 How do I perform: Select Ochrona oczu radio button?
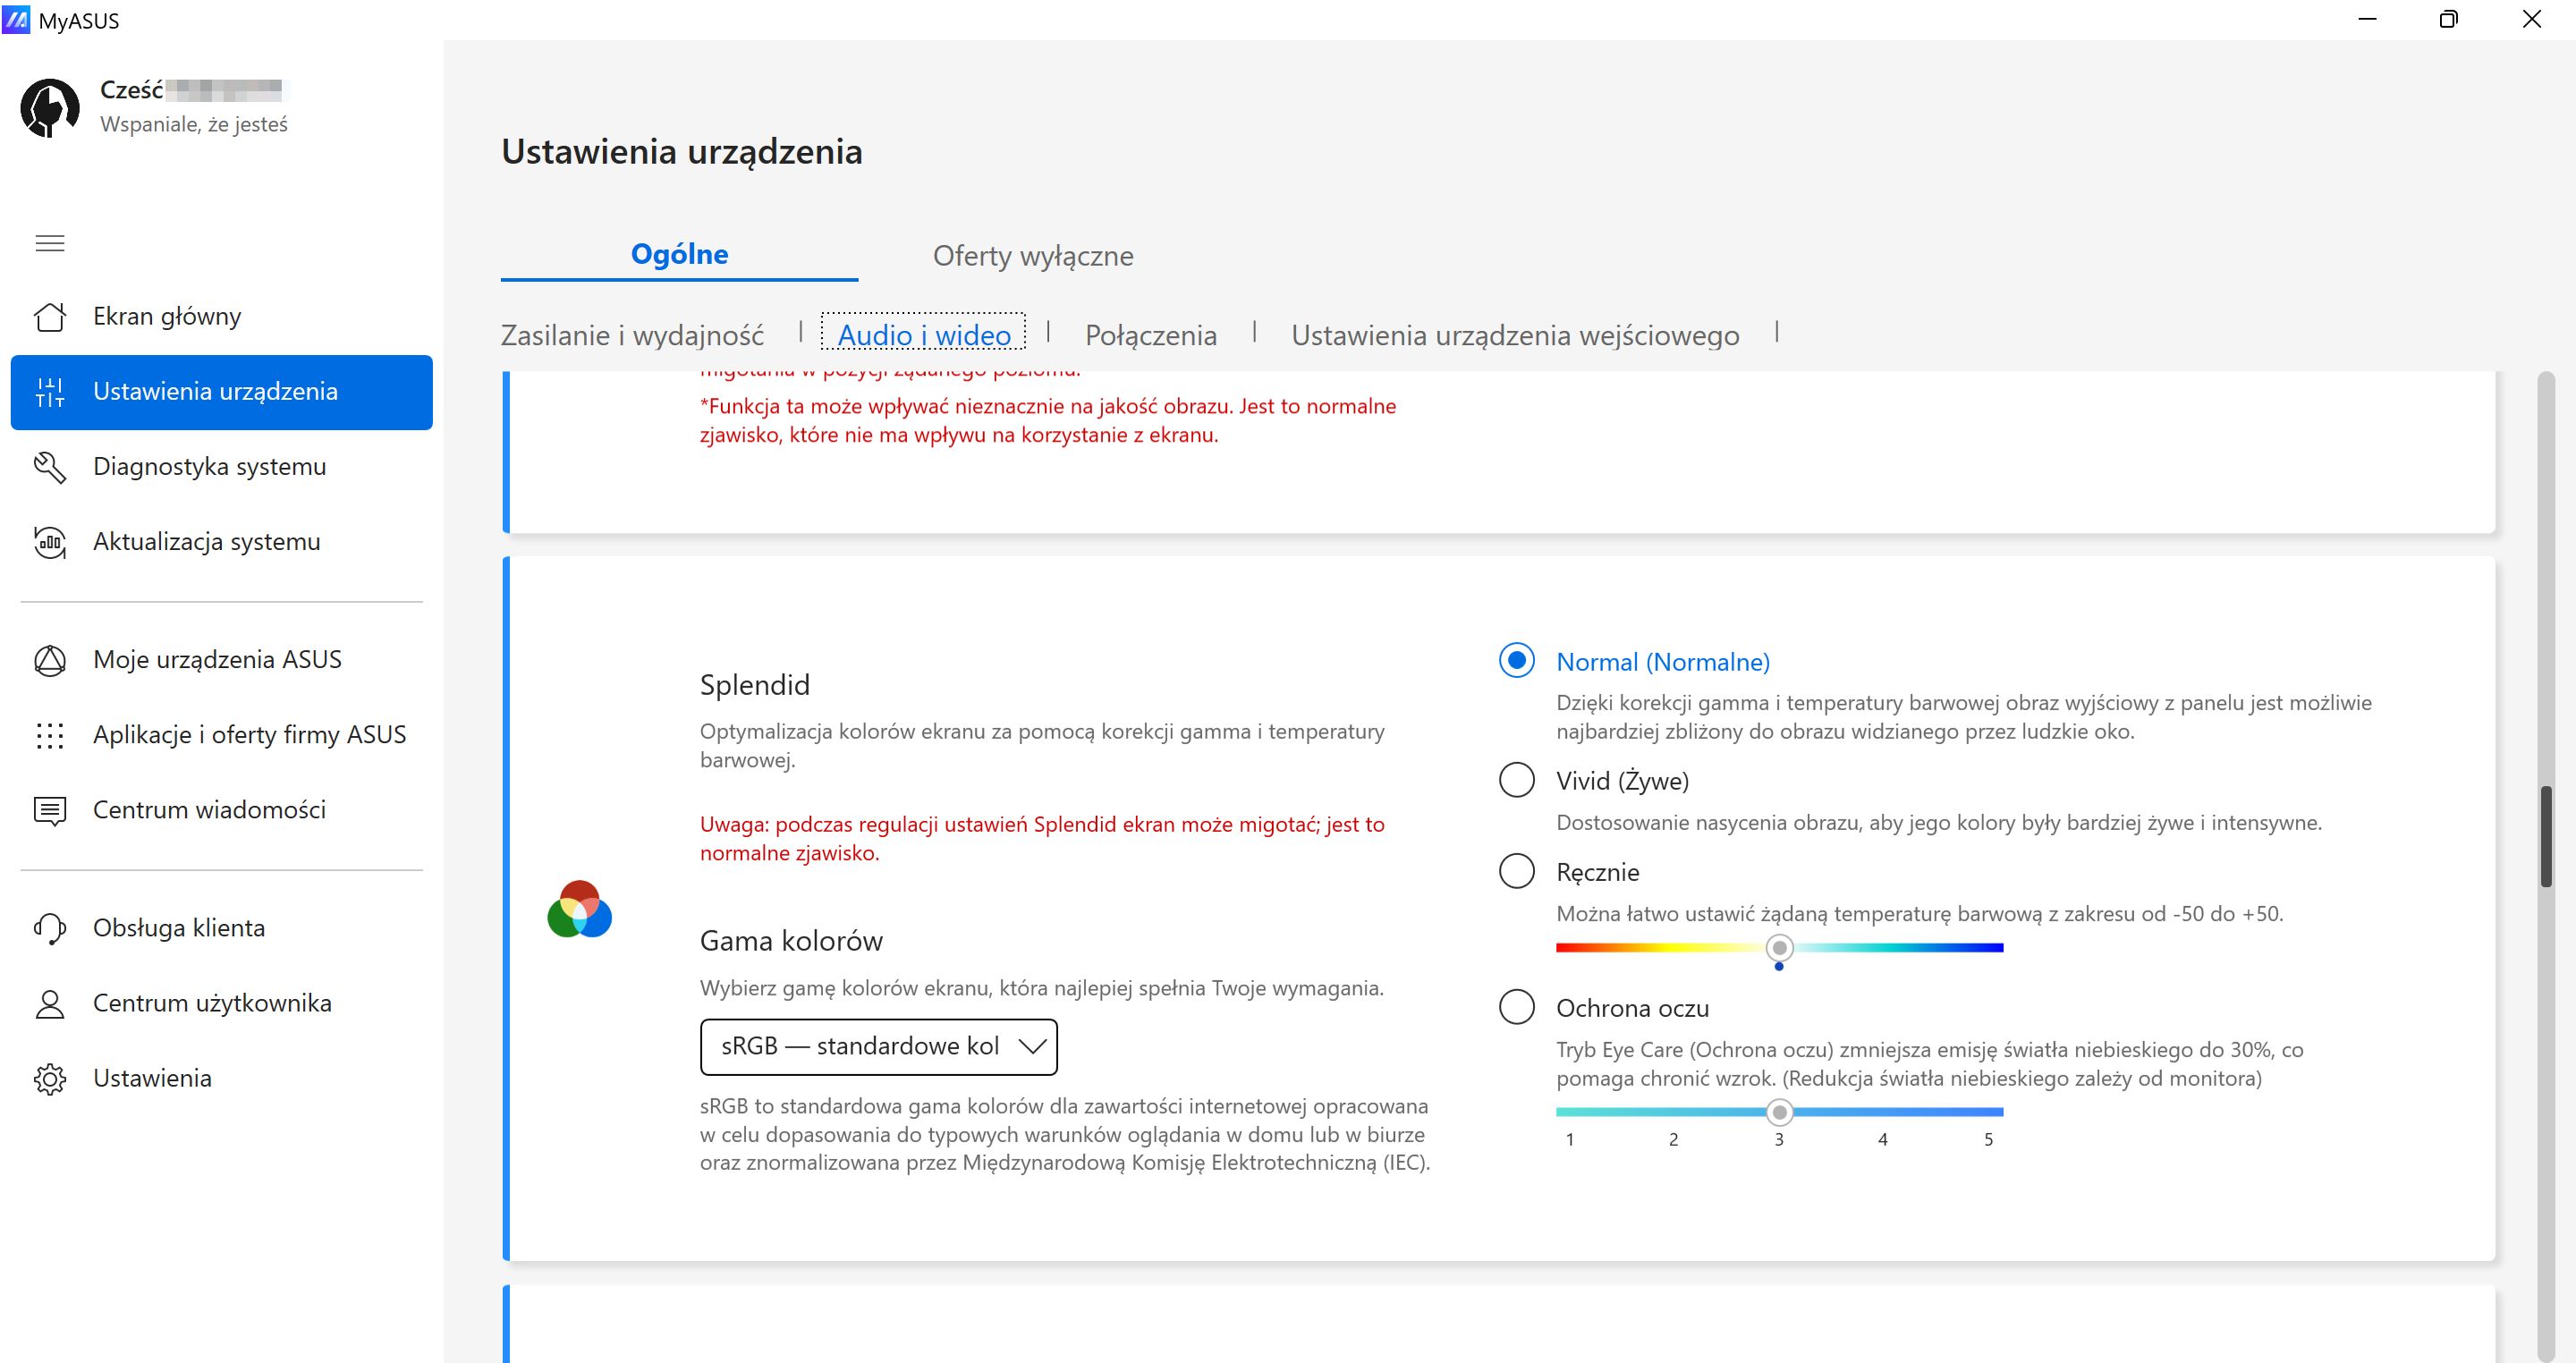(1517, 1007)
